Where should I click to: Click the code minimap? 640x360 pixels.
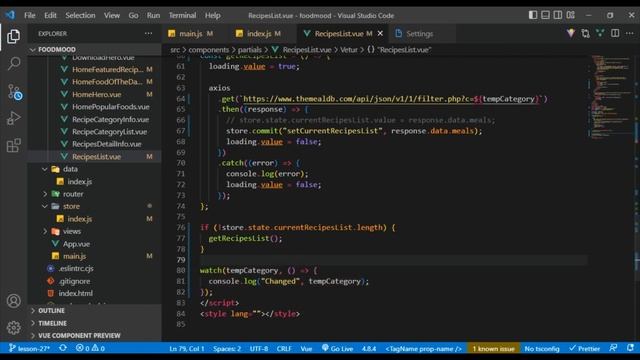pyautogui.click(x=610, y=96)
